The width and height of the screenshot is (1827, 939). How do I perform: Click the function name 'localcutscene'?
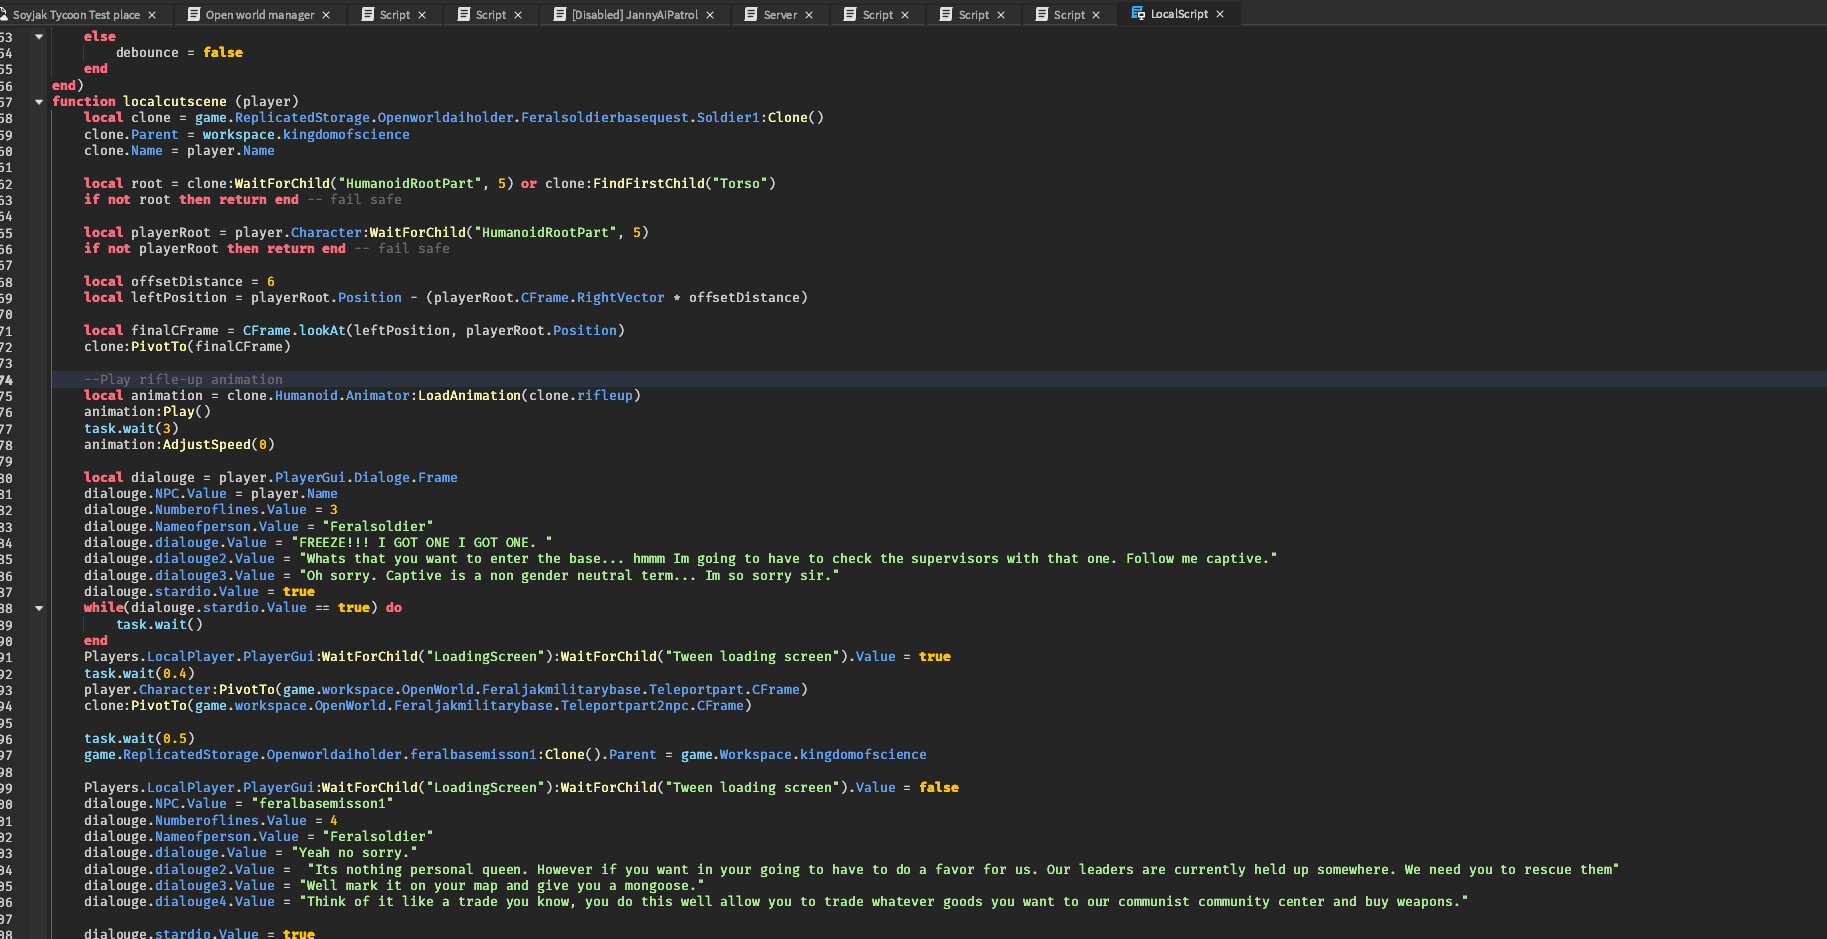click(x=175, y=101)
